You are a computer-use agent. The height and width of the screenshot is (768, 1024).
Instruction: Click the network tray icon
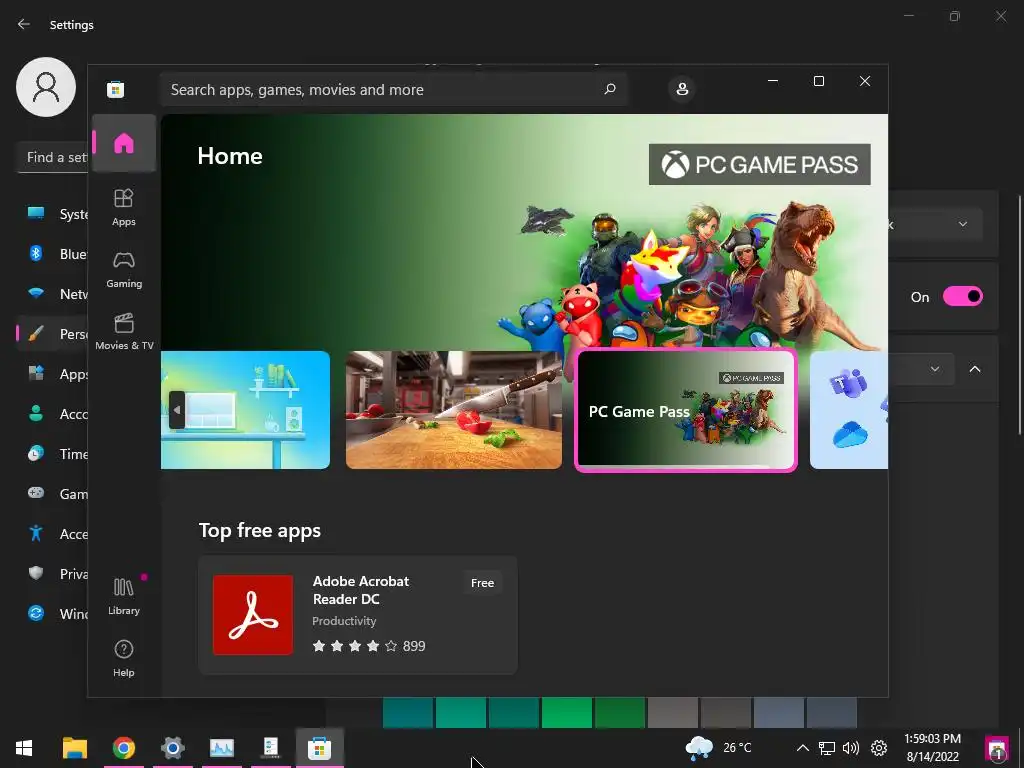click(x=827, y=748)
